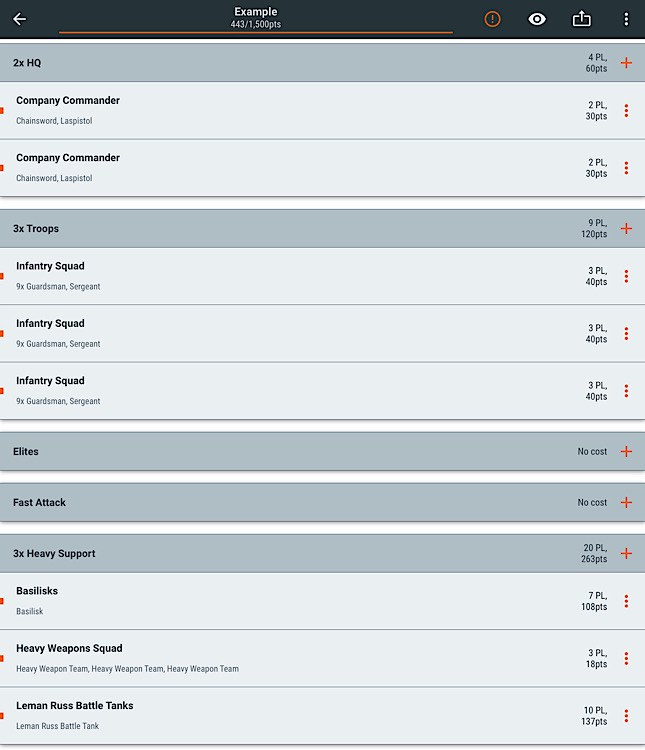645x750 pixels.
Task: Open options menu for Basilisks unit
Action: [626, 601]
